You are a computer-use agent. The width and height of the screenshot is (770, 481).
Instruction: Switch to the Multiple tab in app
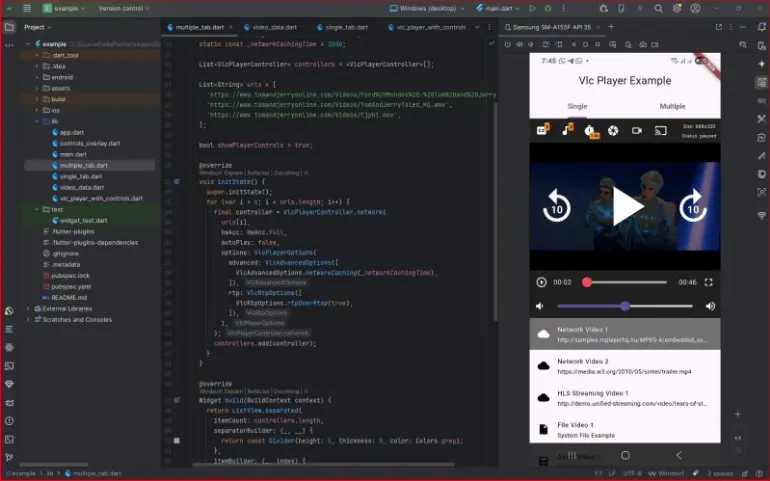pos(672,106)
